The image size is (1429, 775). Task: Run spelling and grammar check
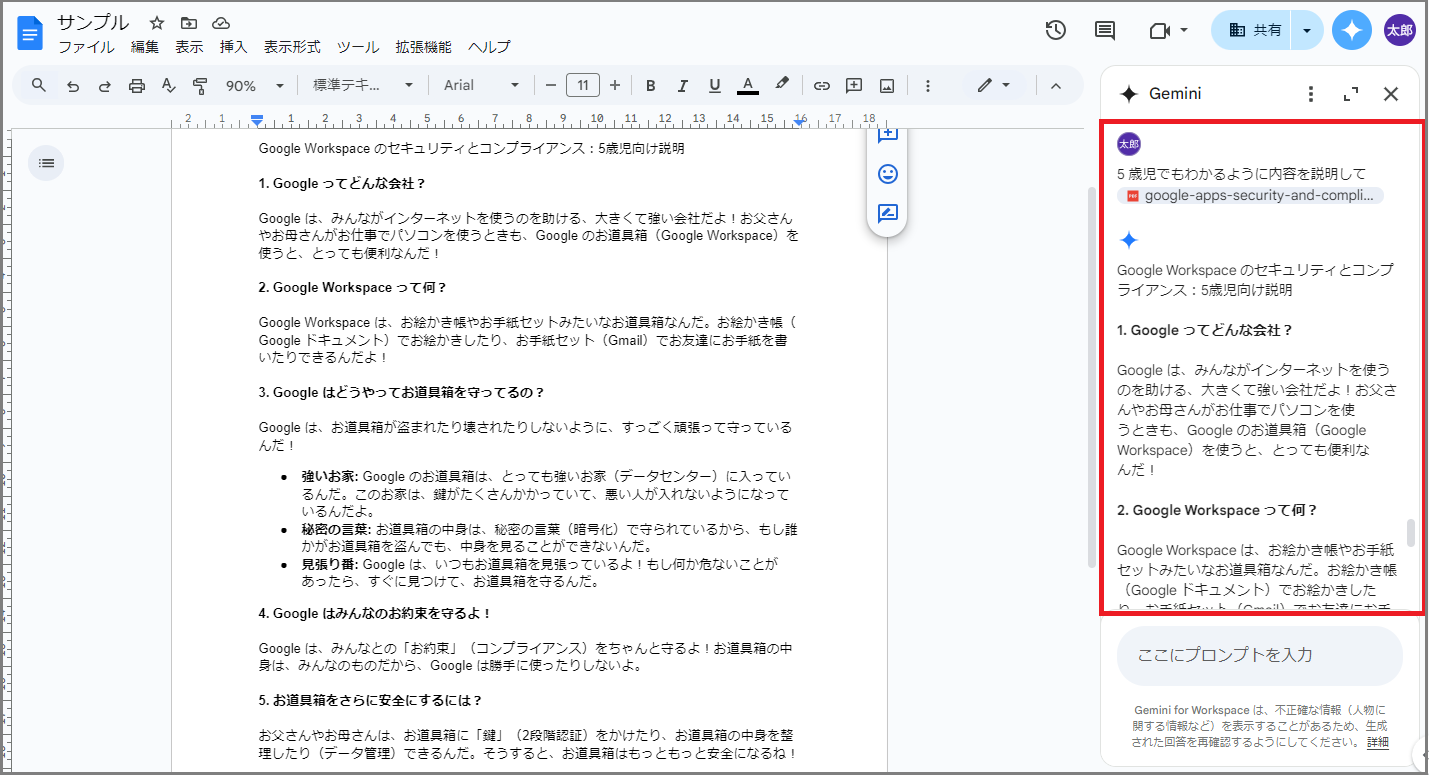point(168,86)
